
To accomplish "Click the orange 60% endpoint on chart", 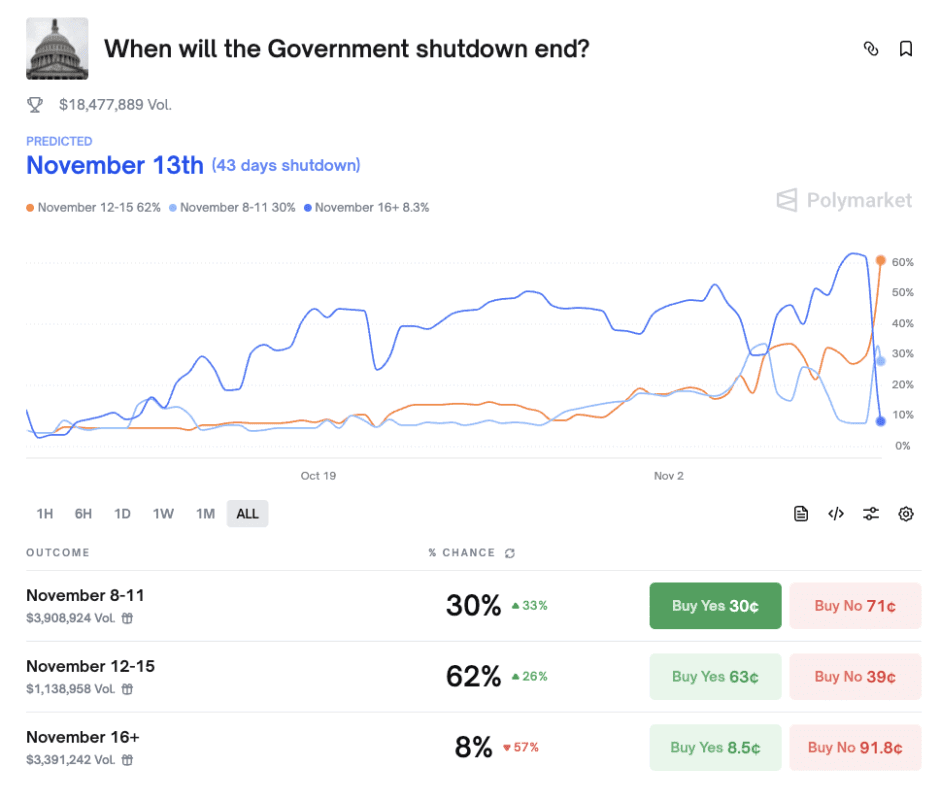I will click(880, 260).
